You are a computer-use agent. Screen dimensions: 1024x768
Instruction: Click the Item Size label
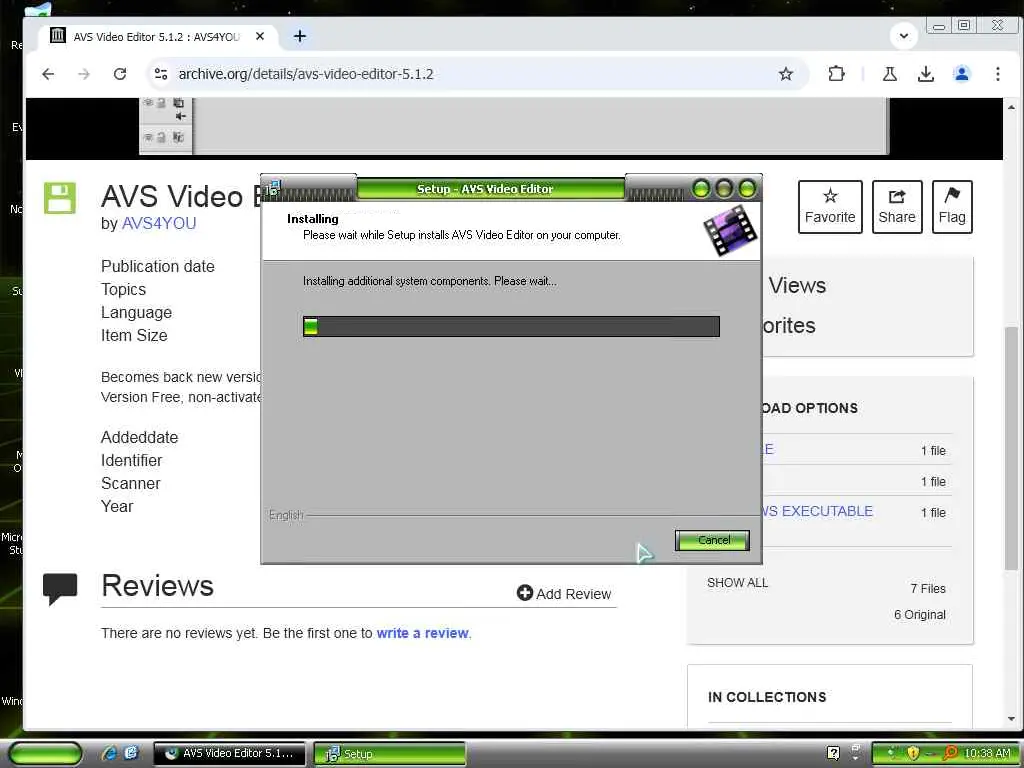click(x=134, y=335)
